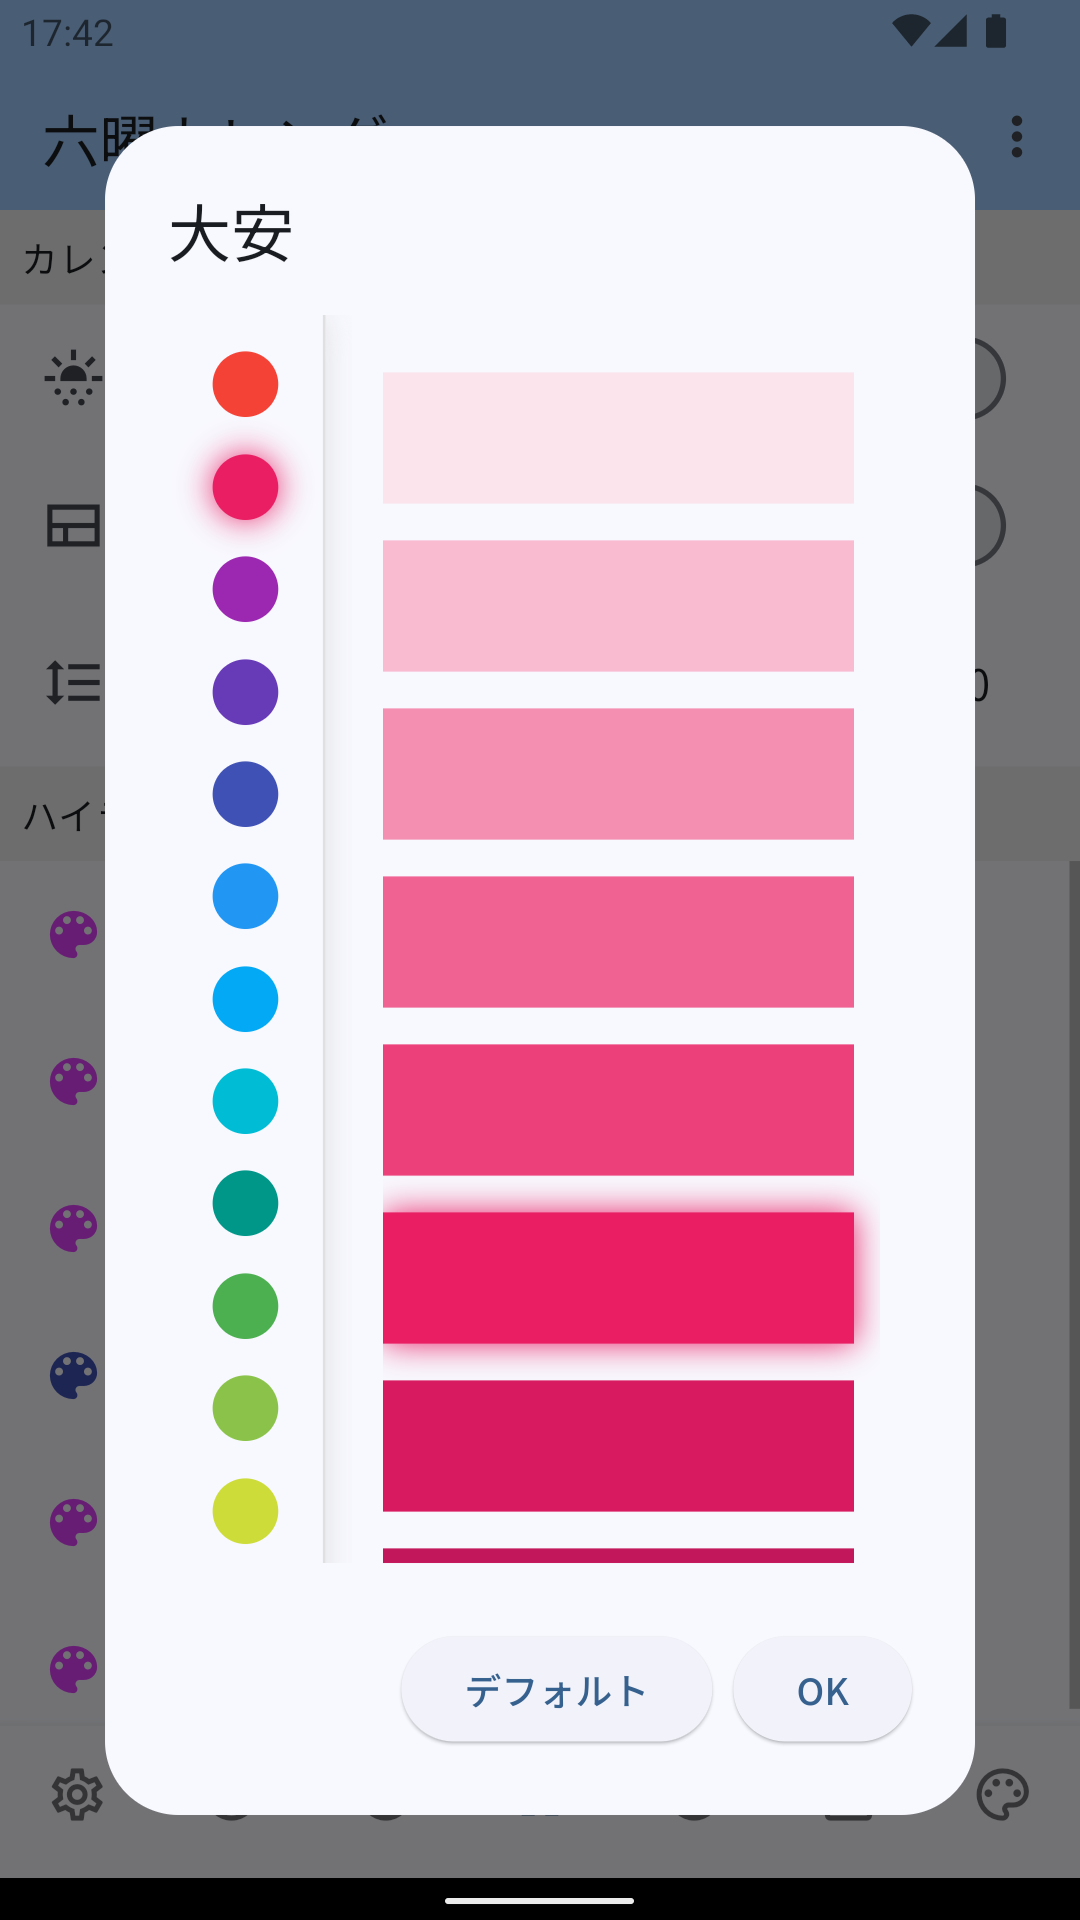1080x1920 pixels.
Task: Tap the calendar layout icon
Action: [73, 526]
